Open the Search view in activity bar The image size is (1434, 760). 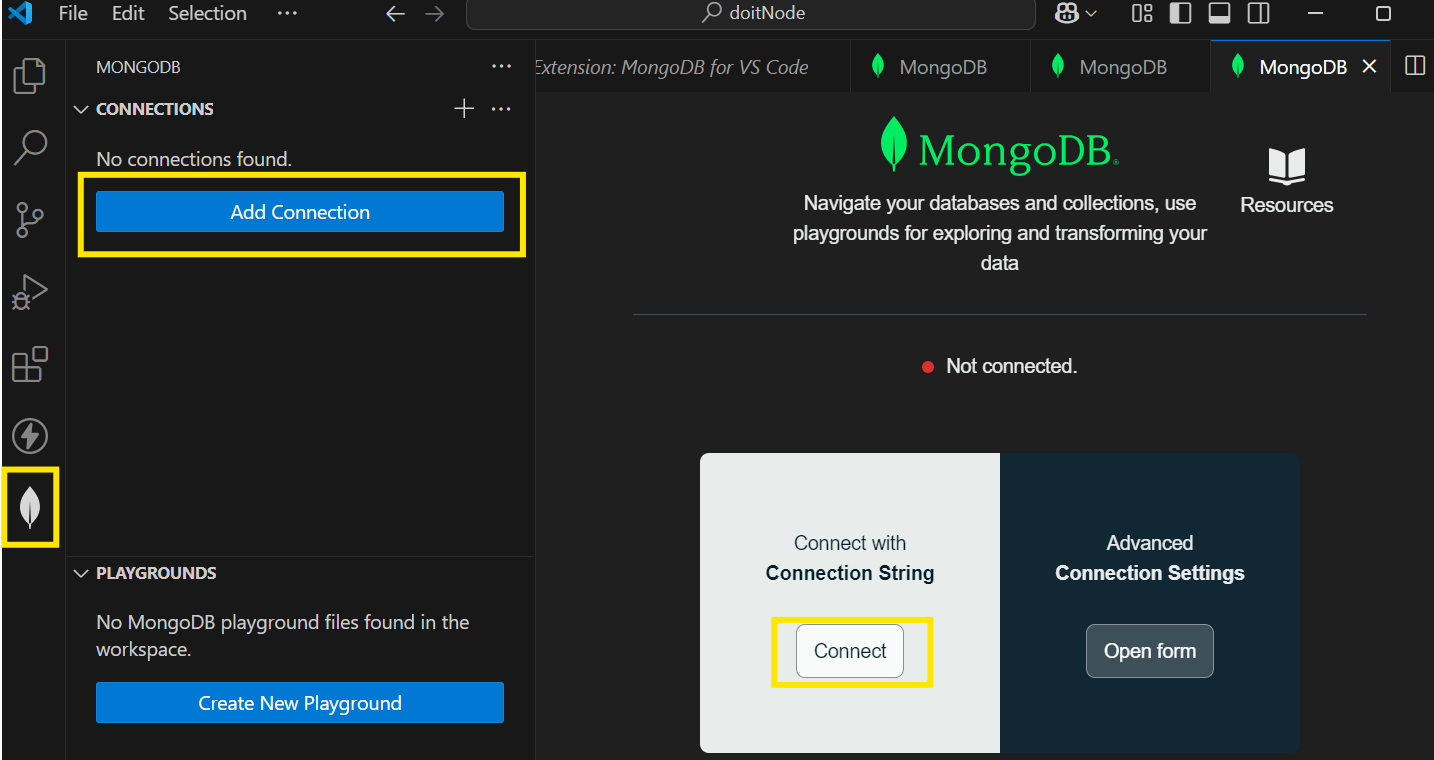[x=30, y=147]
